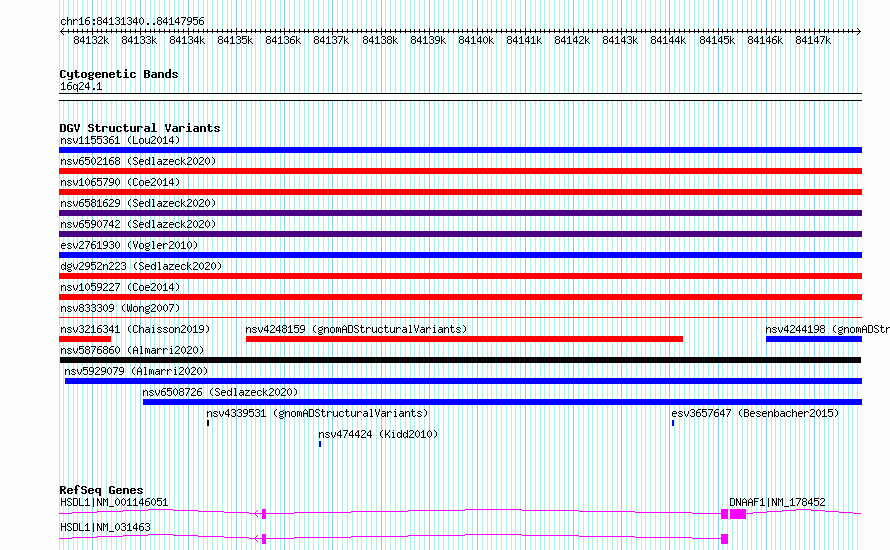The width and height of the screenshot is (890, 550).
Task: Open the nsv4244198 variant label
Action: tap(827, 329)
